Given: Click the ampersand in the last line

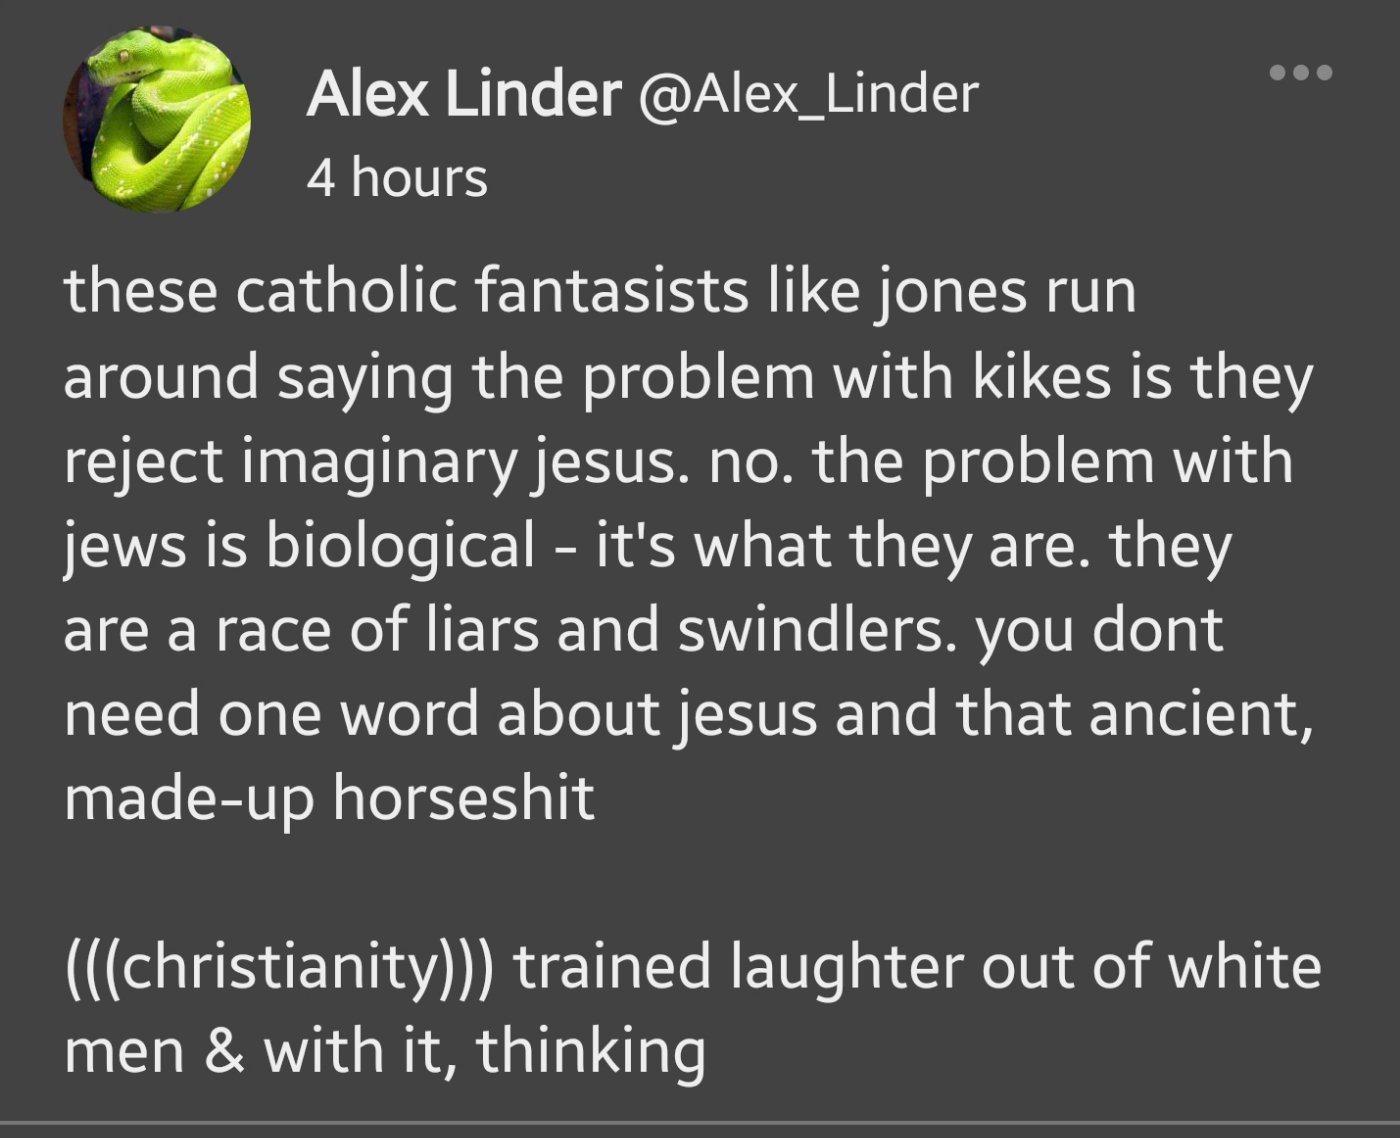Looking at the screenshot, I should click(224, 1052).
